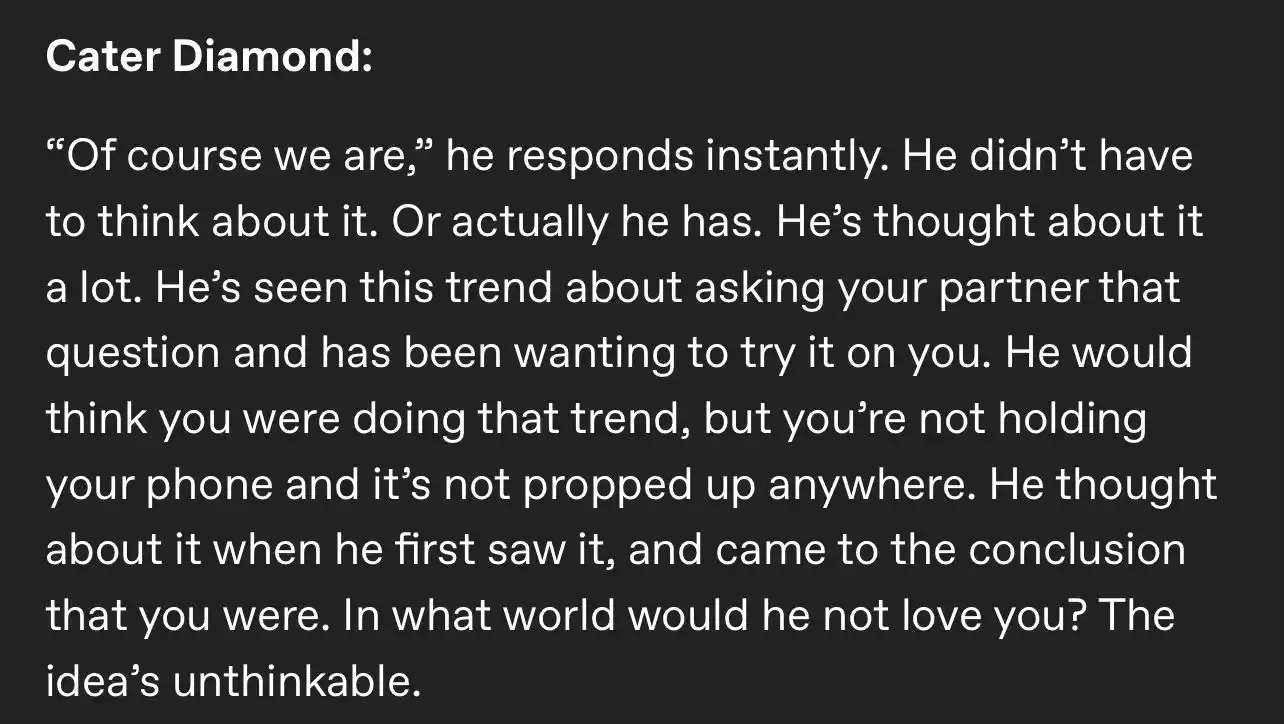Viewport: 1284px width, 724px height.
Task: Click the "Cater Diamond:" heading
Action: click(209, 56)
